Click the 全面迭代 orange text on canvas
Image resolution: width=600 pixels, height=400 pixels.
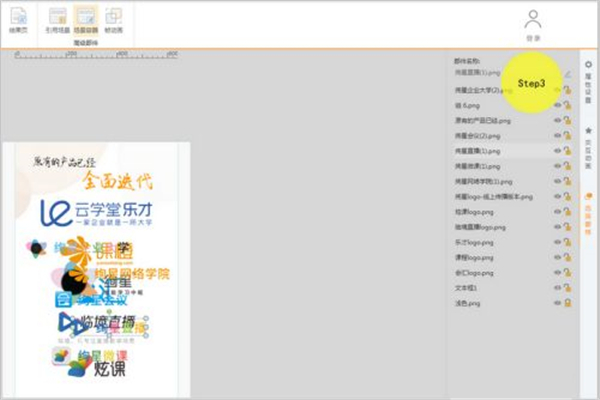118,180
